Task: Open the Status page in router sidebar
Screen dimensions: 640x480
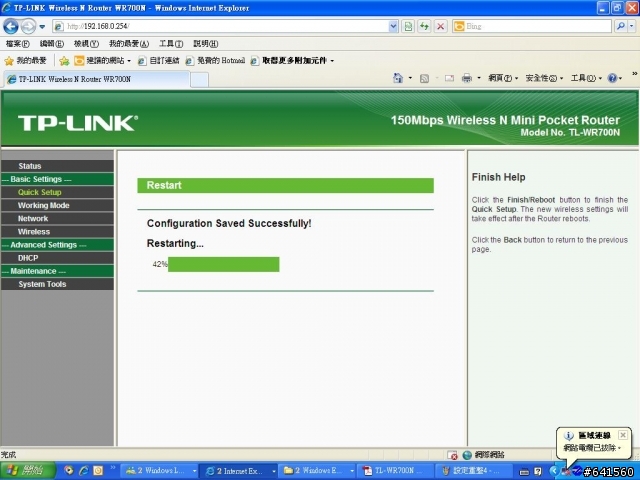Action: [x=57, y=166]
